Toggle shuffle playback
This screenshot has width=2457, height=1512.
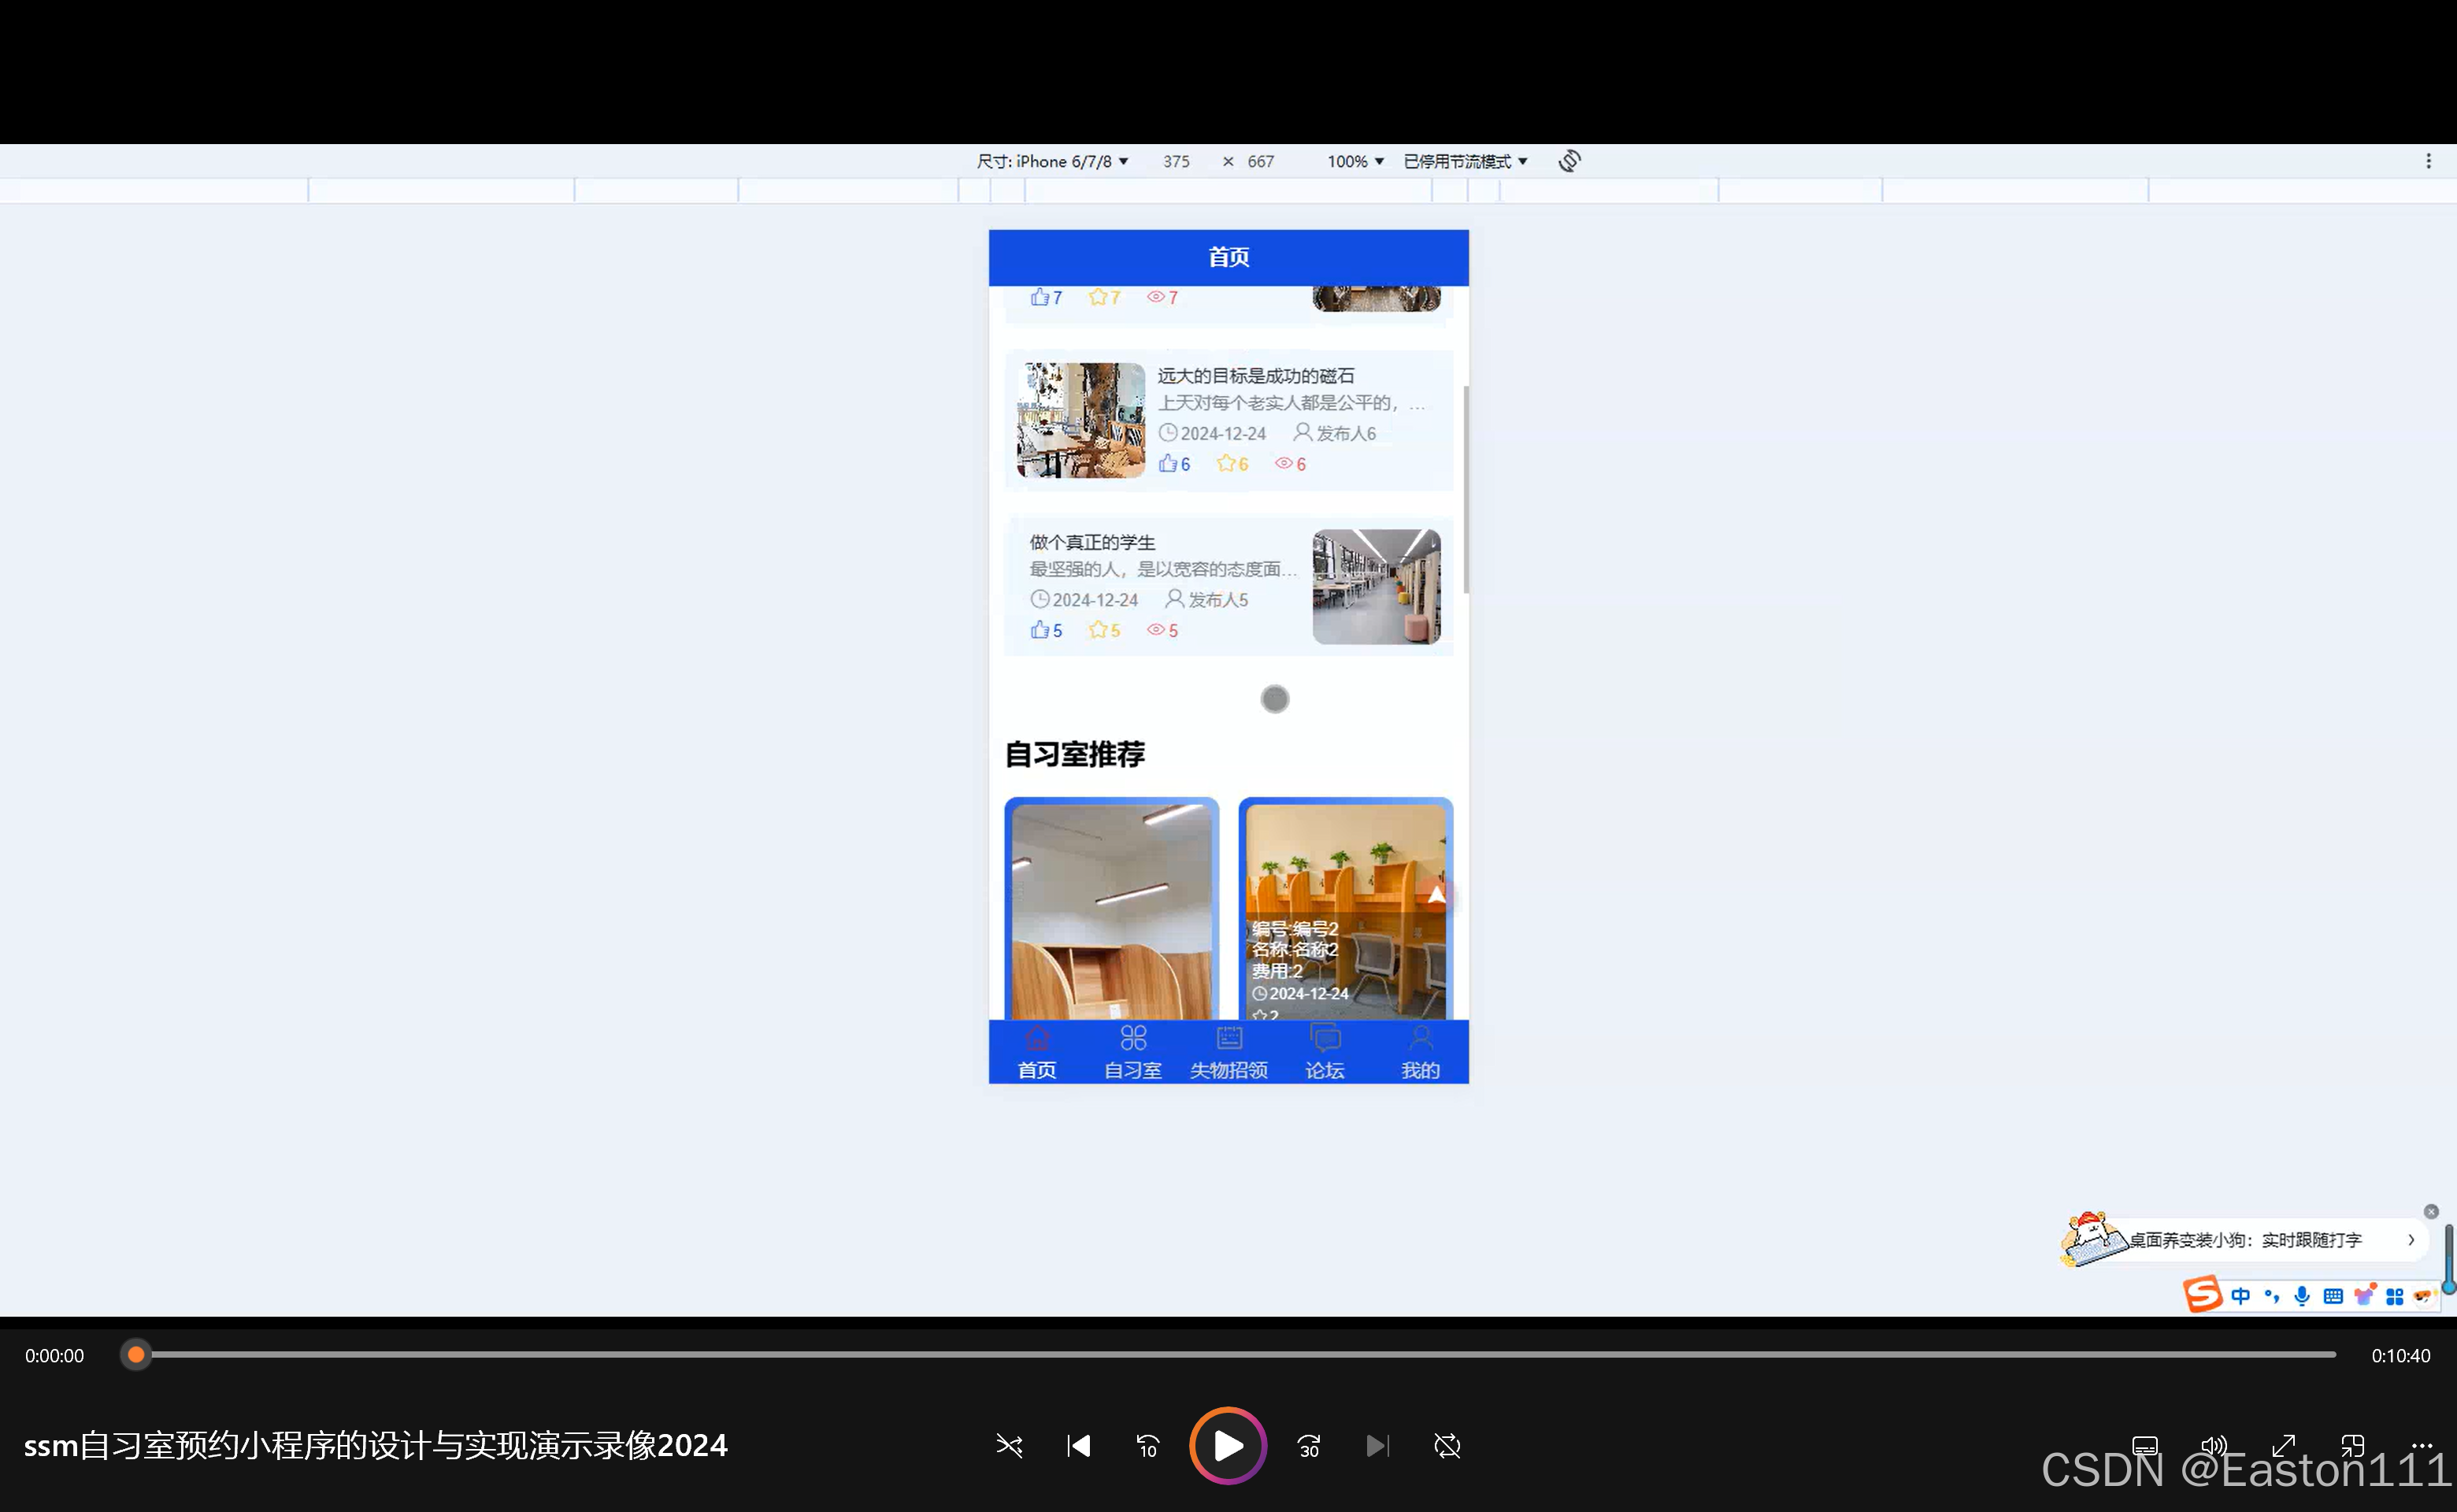coord(1009,1445)
